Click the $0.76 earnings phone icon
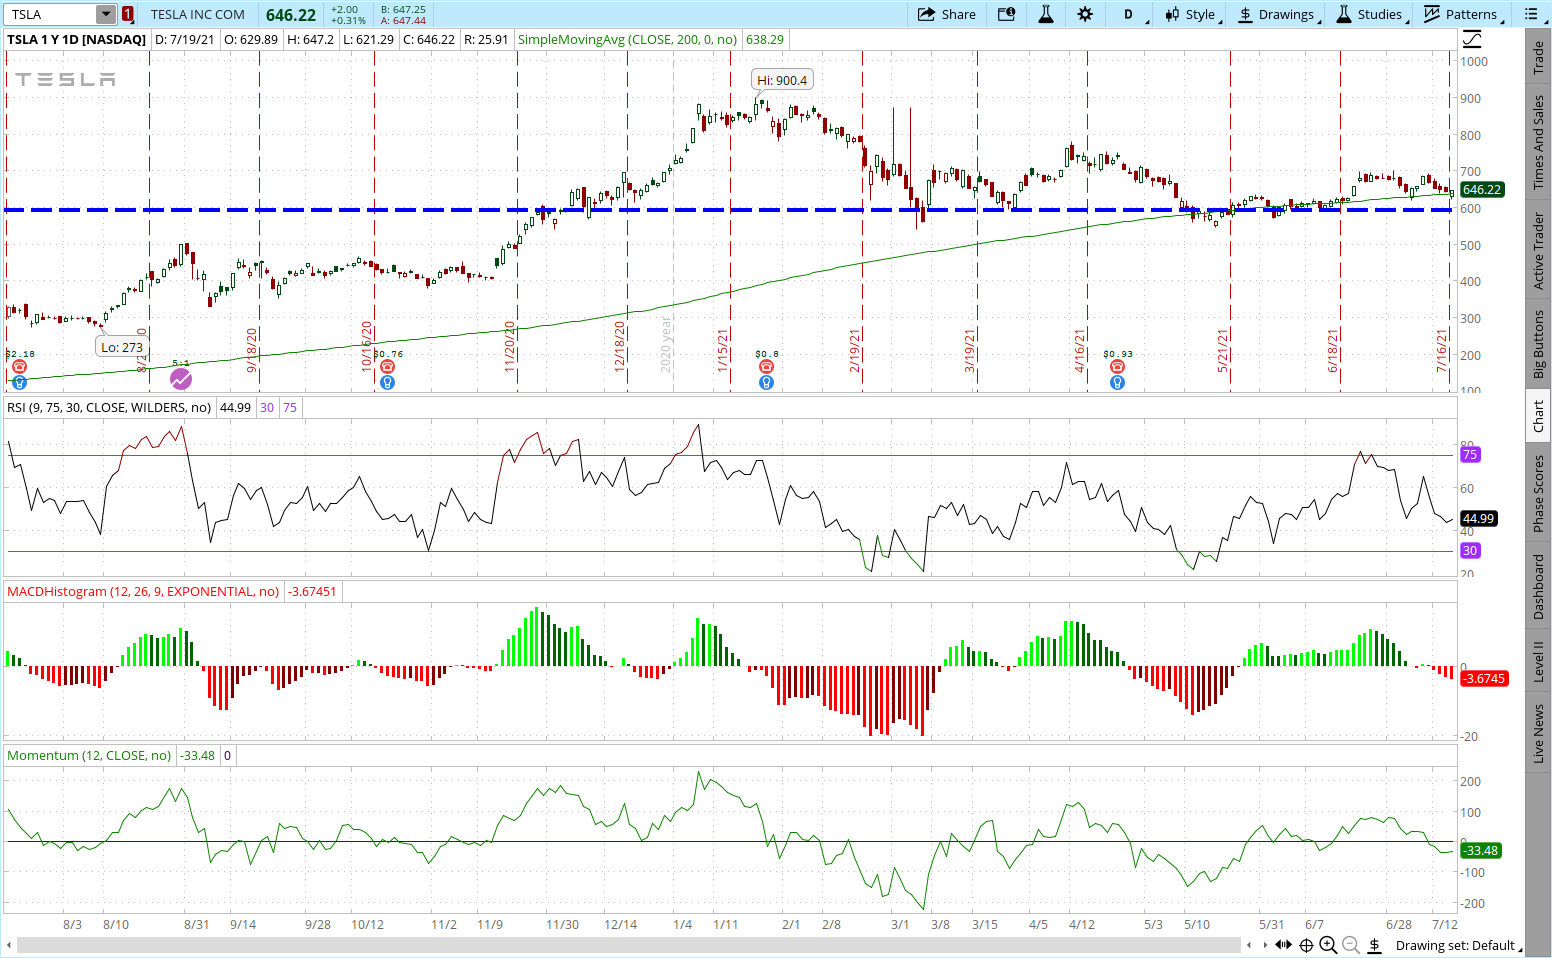This screenshot has height=958, width=1552. 387,367
